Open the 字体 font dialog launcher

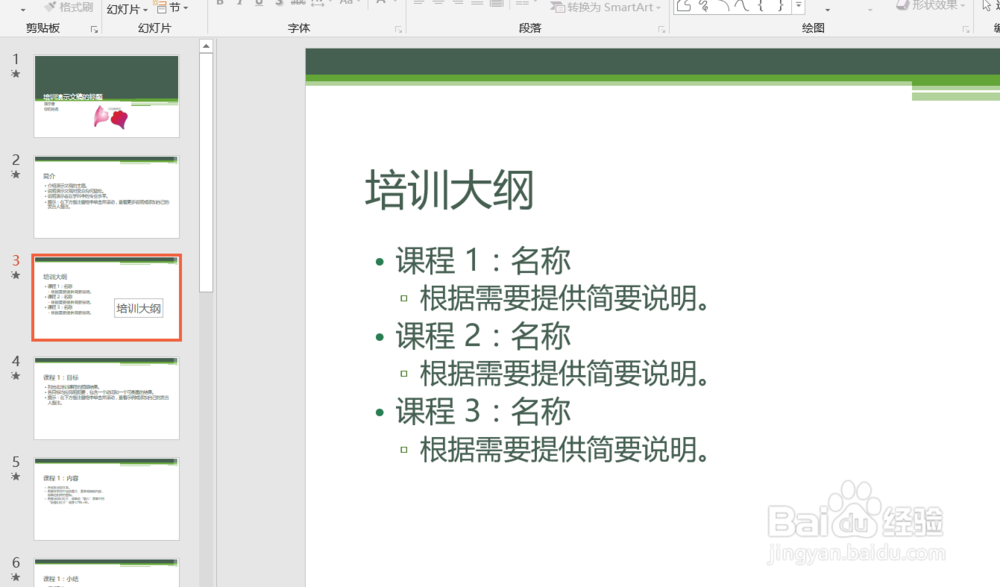pyautogui.click(x=399, y=29)
